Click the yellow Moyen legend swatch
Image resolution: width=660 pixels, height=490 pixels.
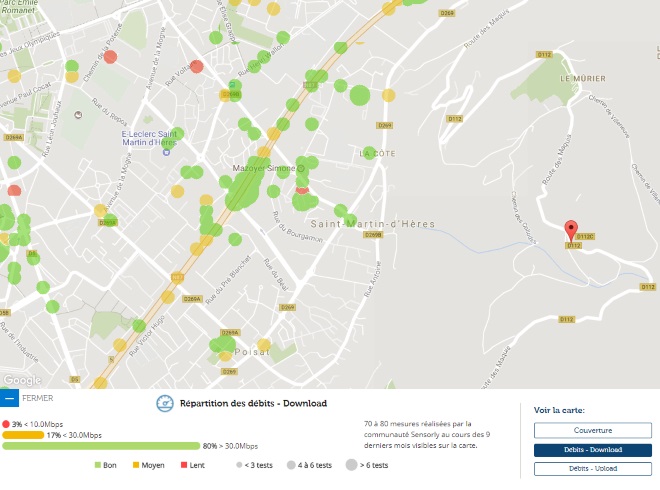[136, 465]
